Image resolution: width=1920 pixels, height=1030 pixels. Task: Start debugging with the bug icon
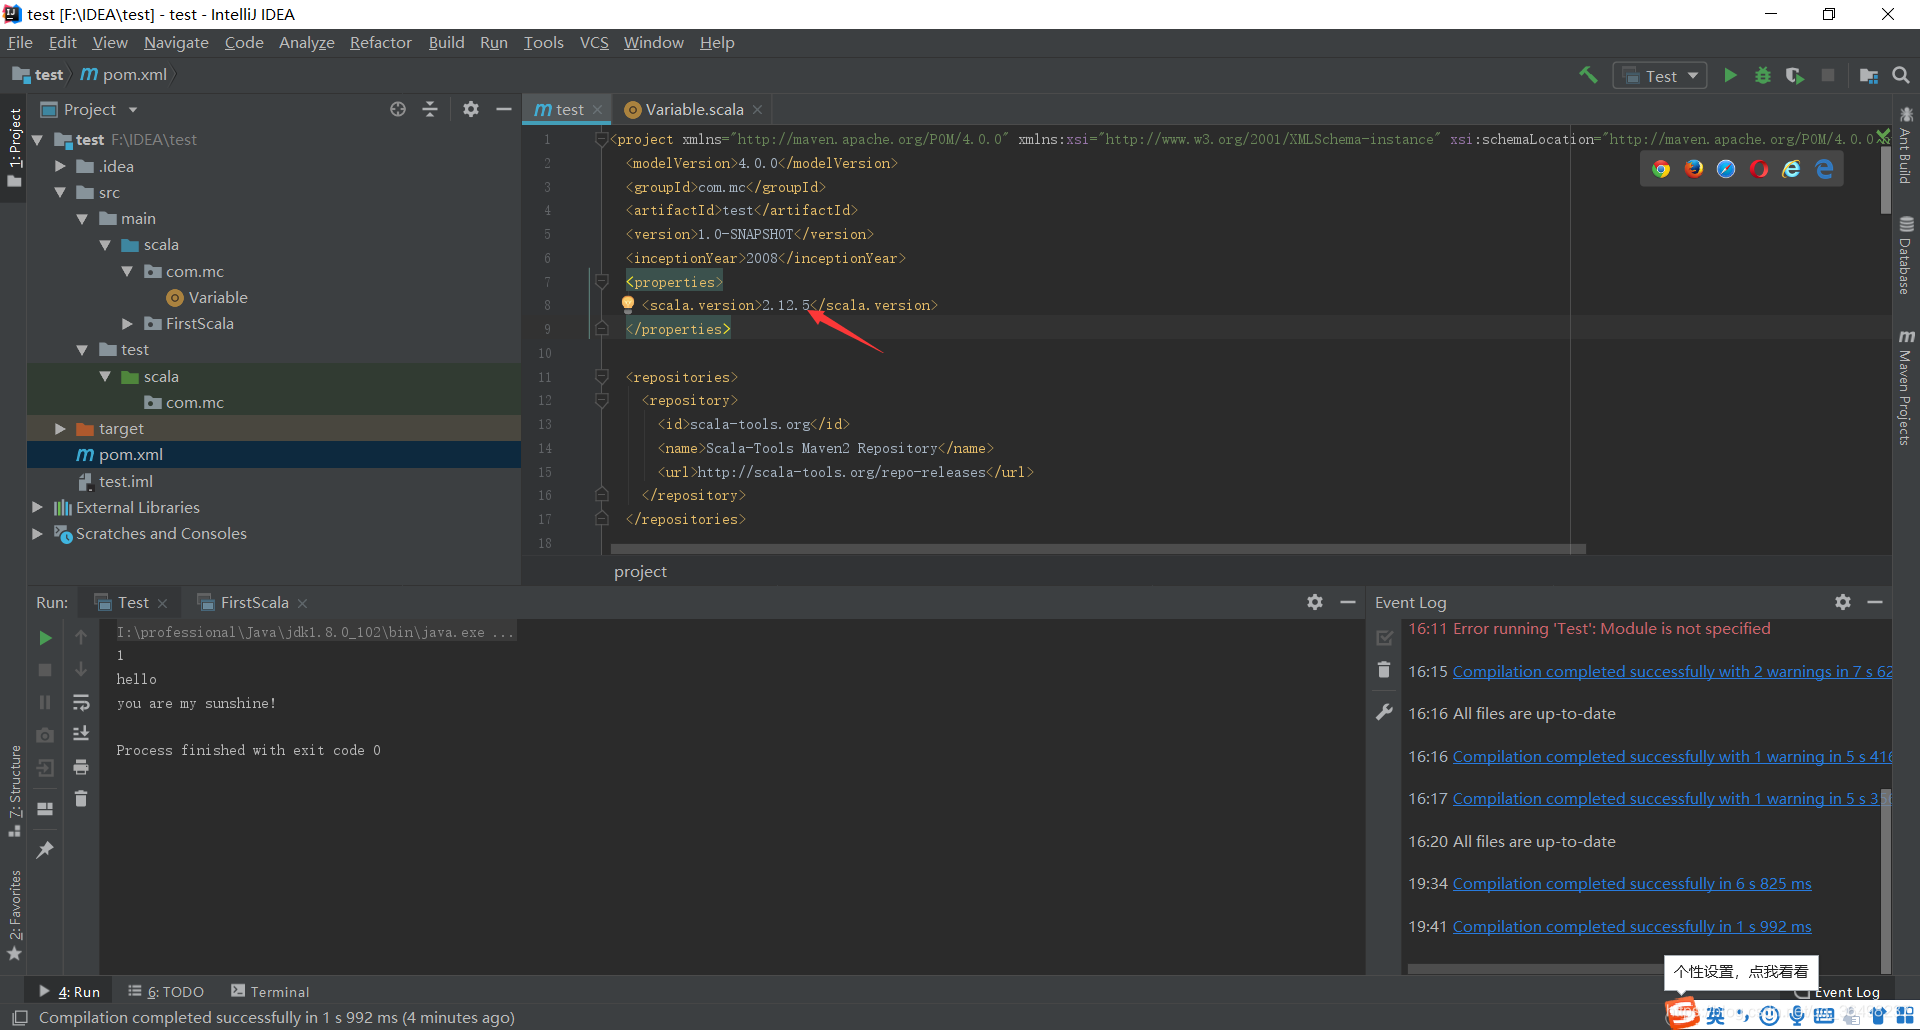click(x=1763, y=75)
